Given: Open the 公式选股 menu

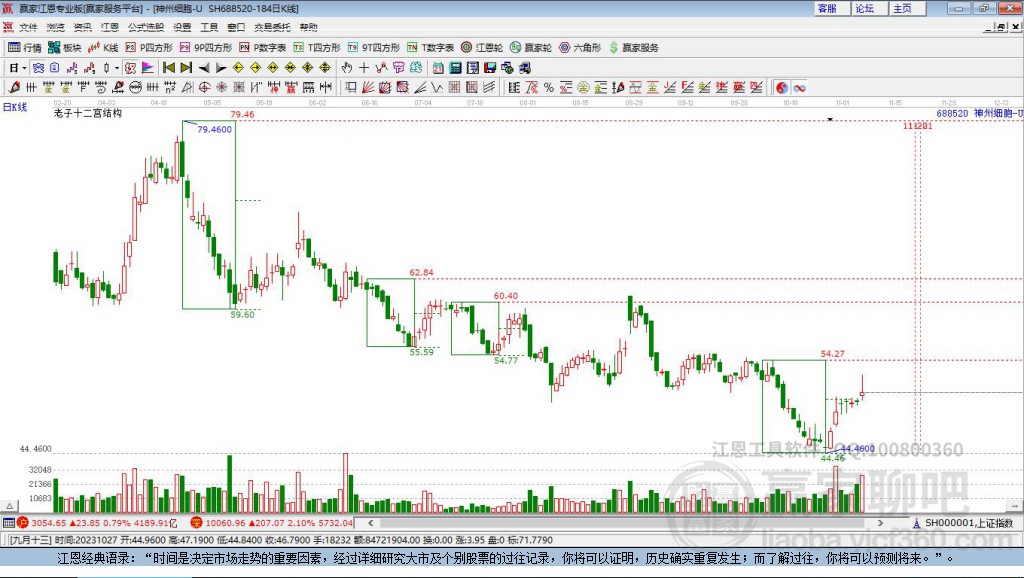Looking at the screenshot, I should (x=146, y=27).
